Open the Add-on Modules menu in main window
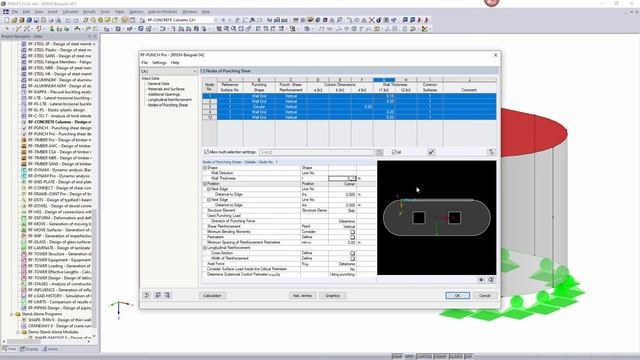The width and height of the screenshot is (640, 360). (x=162, y=12)
